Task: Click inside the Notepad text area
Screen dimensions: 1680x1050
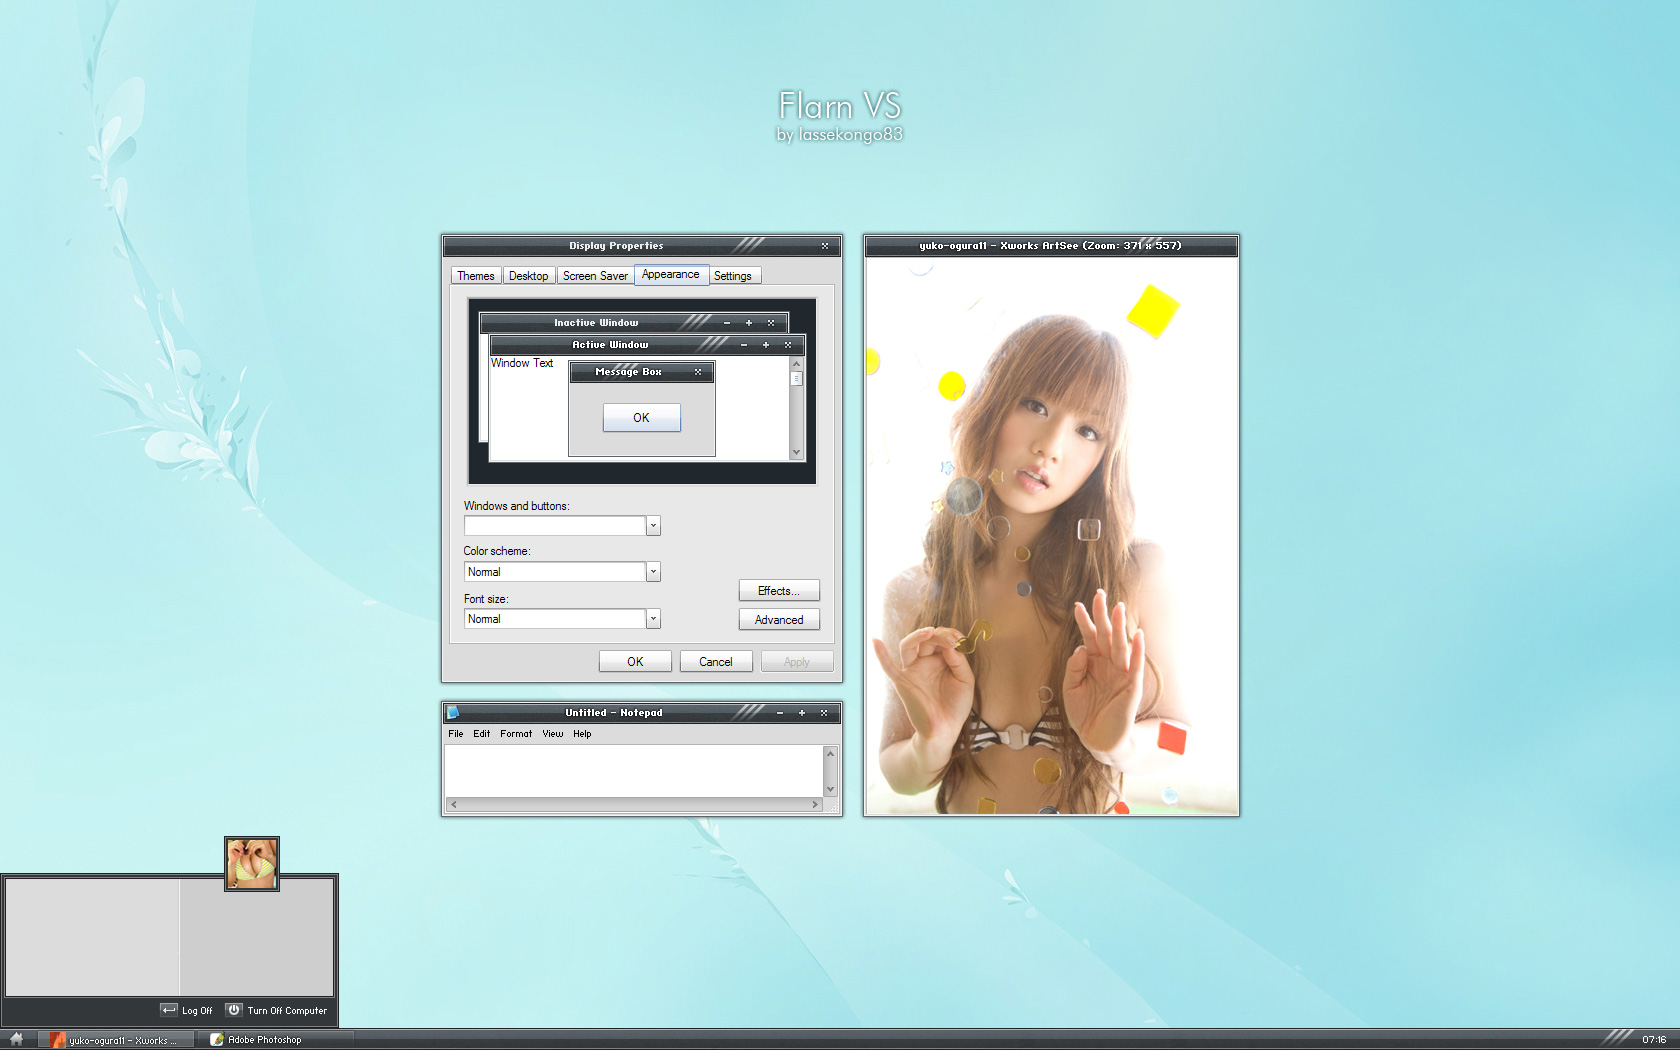Action: 634,771
